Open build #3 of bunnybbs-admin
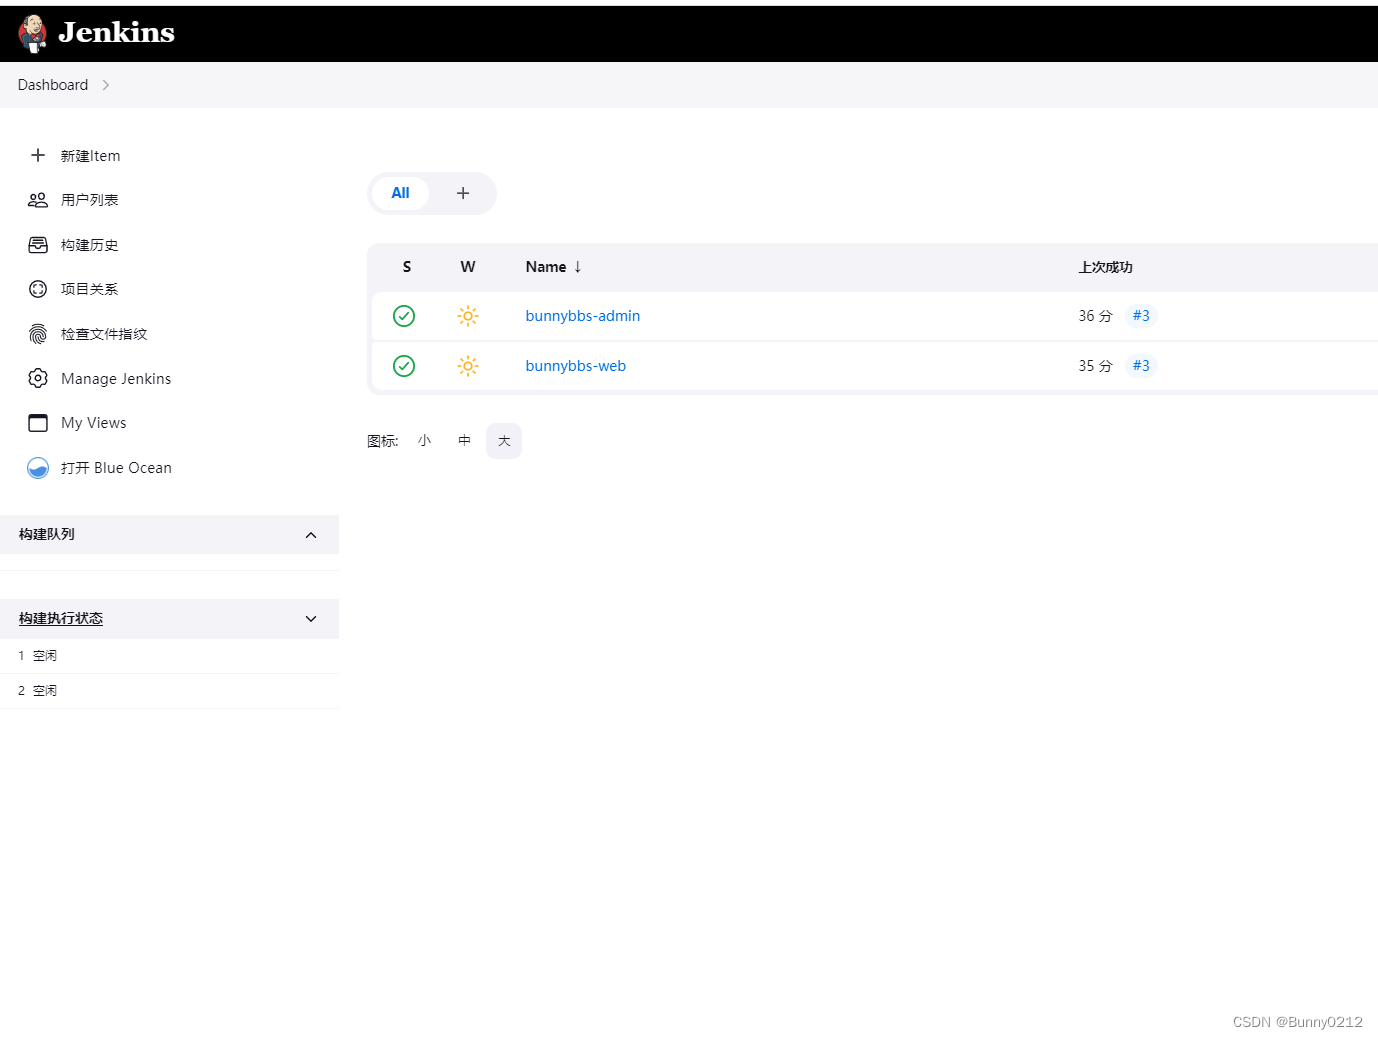The image size is (1378, 1039). click(1141, 316)
